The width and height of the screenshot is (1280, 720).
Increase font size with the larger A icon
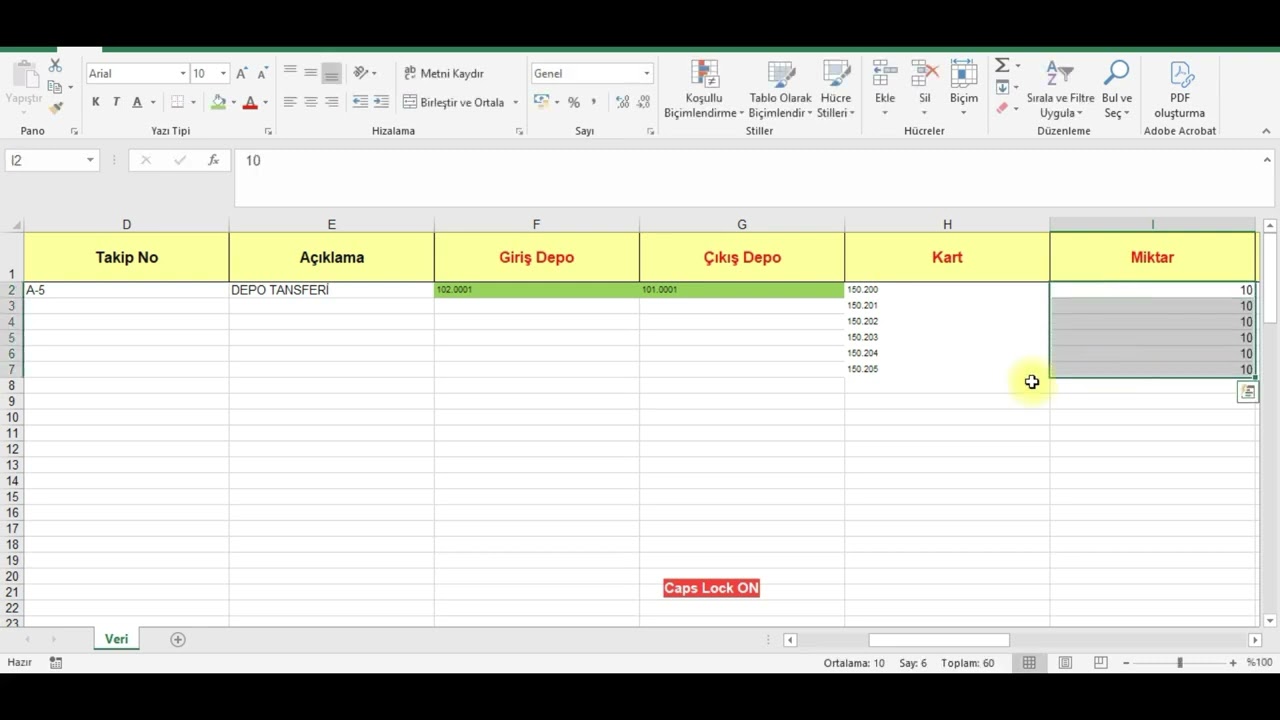point(242,73)
